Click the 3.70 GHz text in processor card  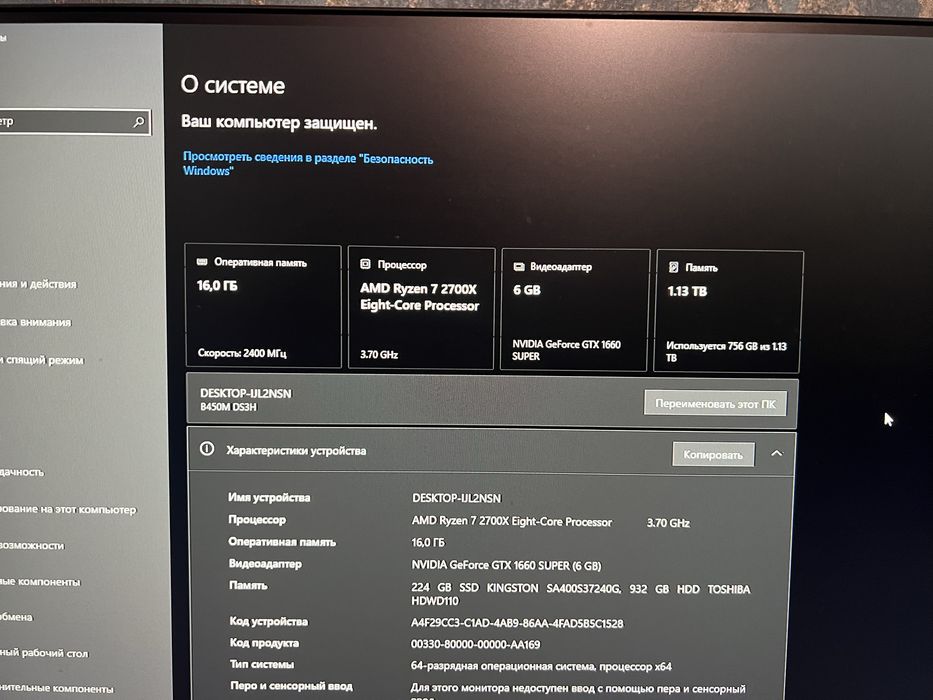(x=379, y=354)
